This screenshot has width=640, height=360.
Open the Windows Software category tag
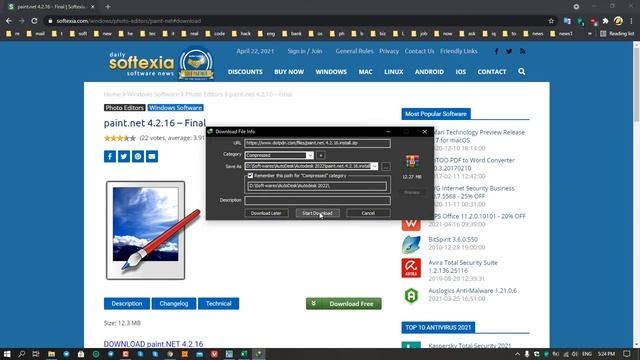click(176, 108)
